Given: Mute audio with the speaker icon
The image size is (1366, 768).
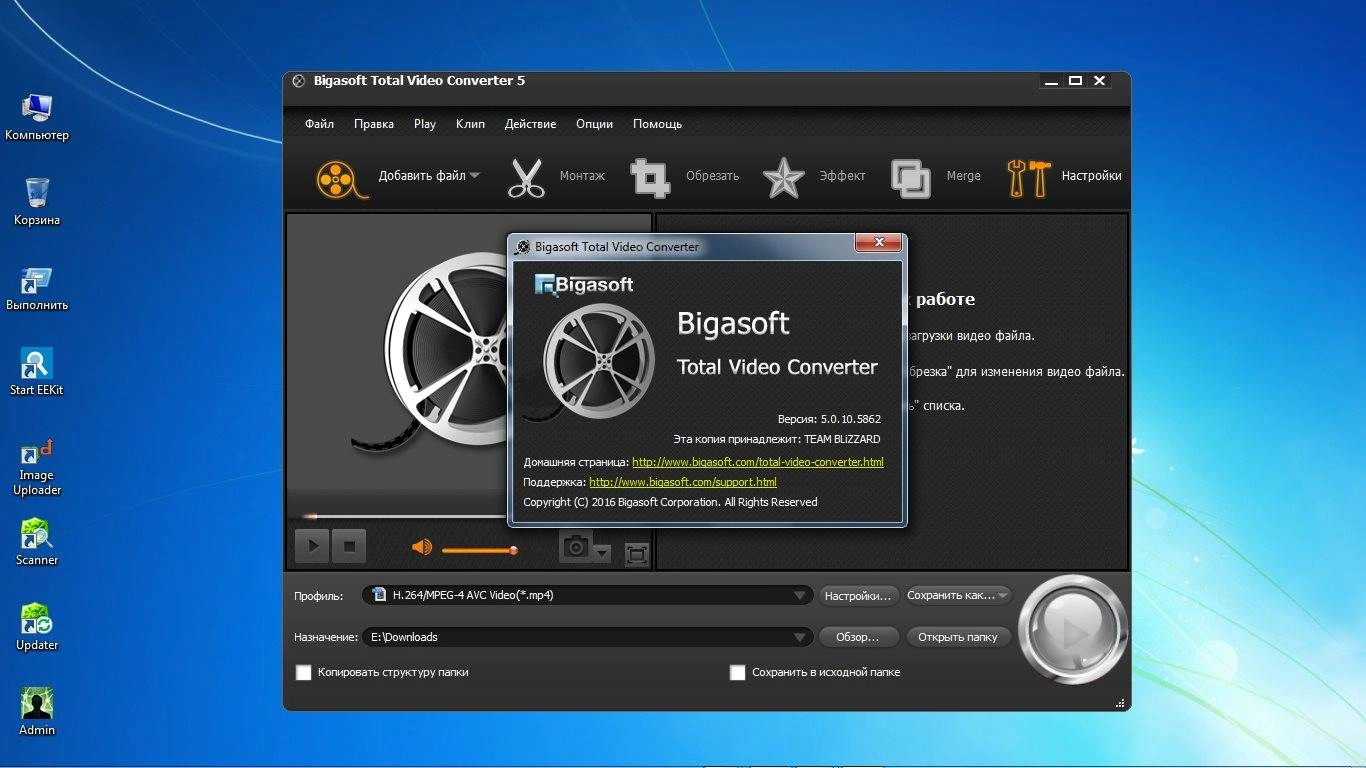Looking at the screenshot, I should click(x=422, y=547).
